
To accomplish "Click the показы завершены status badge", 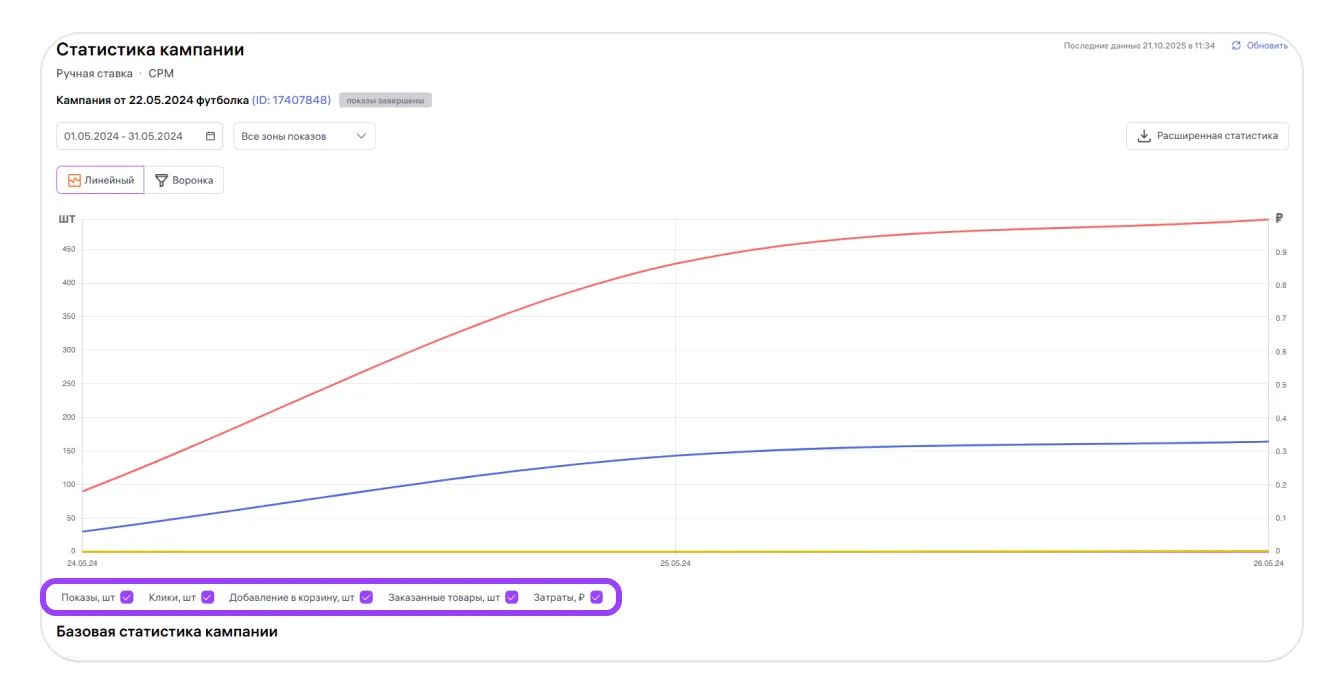I will (x=385, y=100).
